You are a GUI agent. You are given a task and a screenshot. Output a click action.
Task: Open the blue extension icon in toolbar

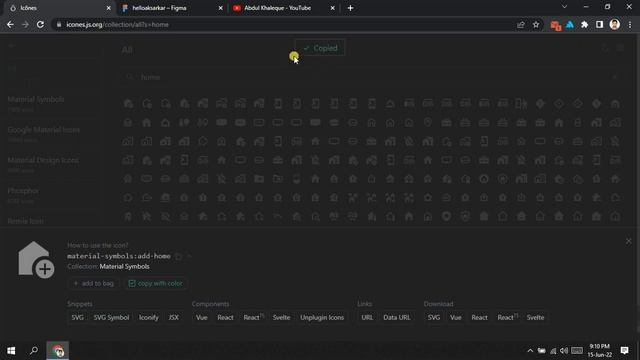click(570, 24)
